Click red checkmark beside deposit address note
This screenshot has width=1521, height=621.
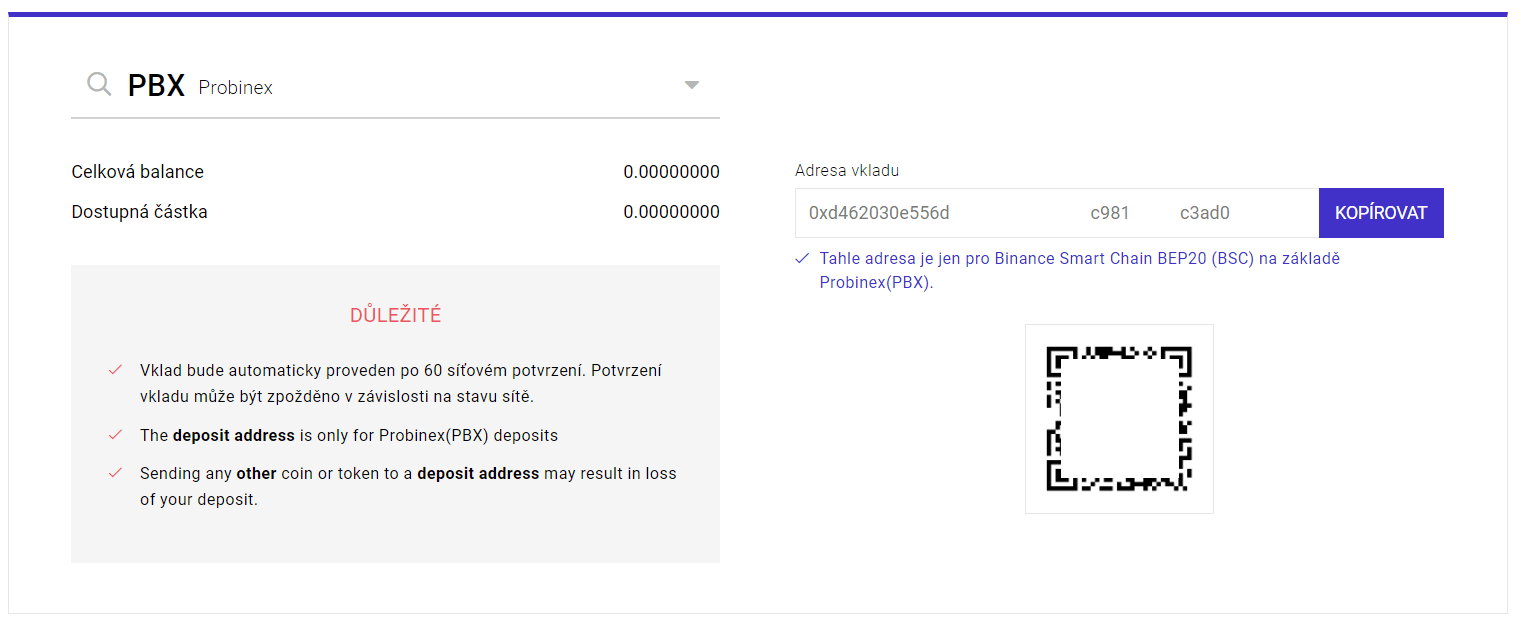click(x=115, y=435)
